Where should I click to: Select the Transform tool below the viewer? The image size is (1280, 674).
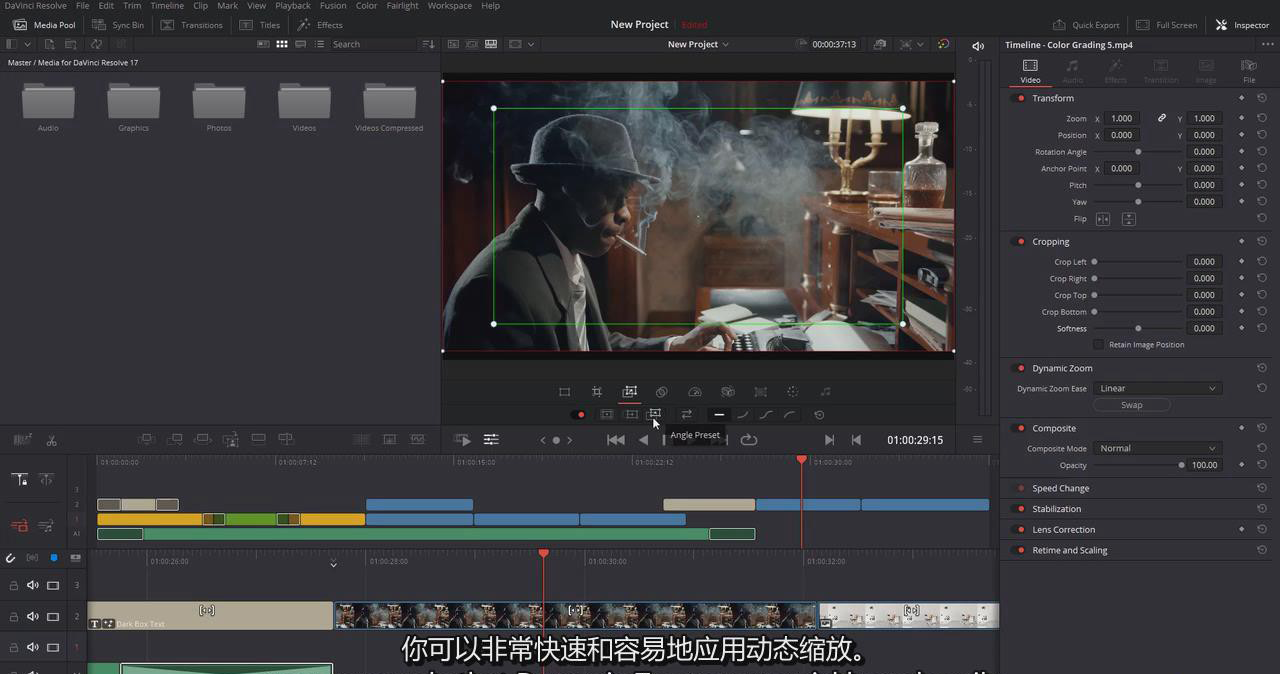(x=564, y=392)
